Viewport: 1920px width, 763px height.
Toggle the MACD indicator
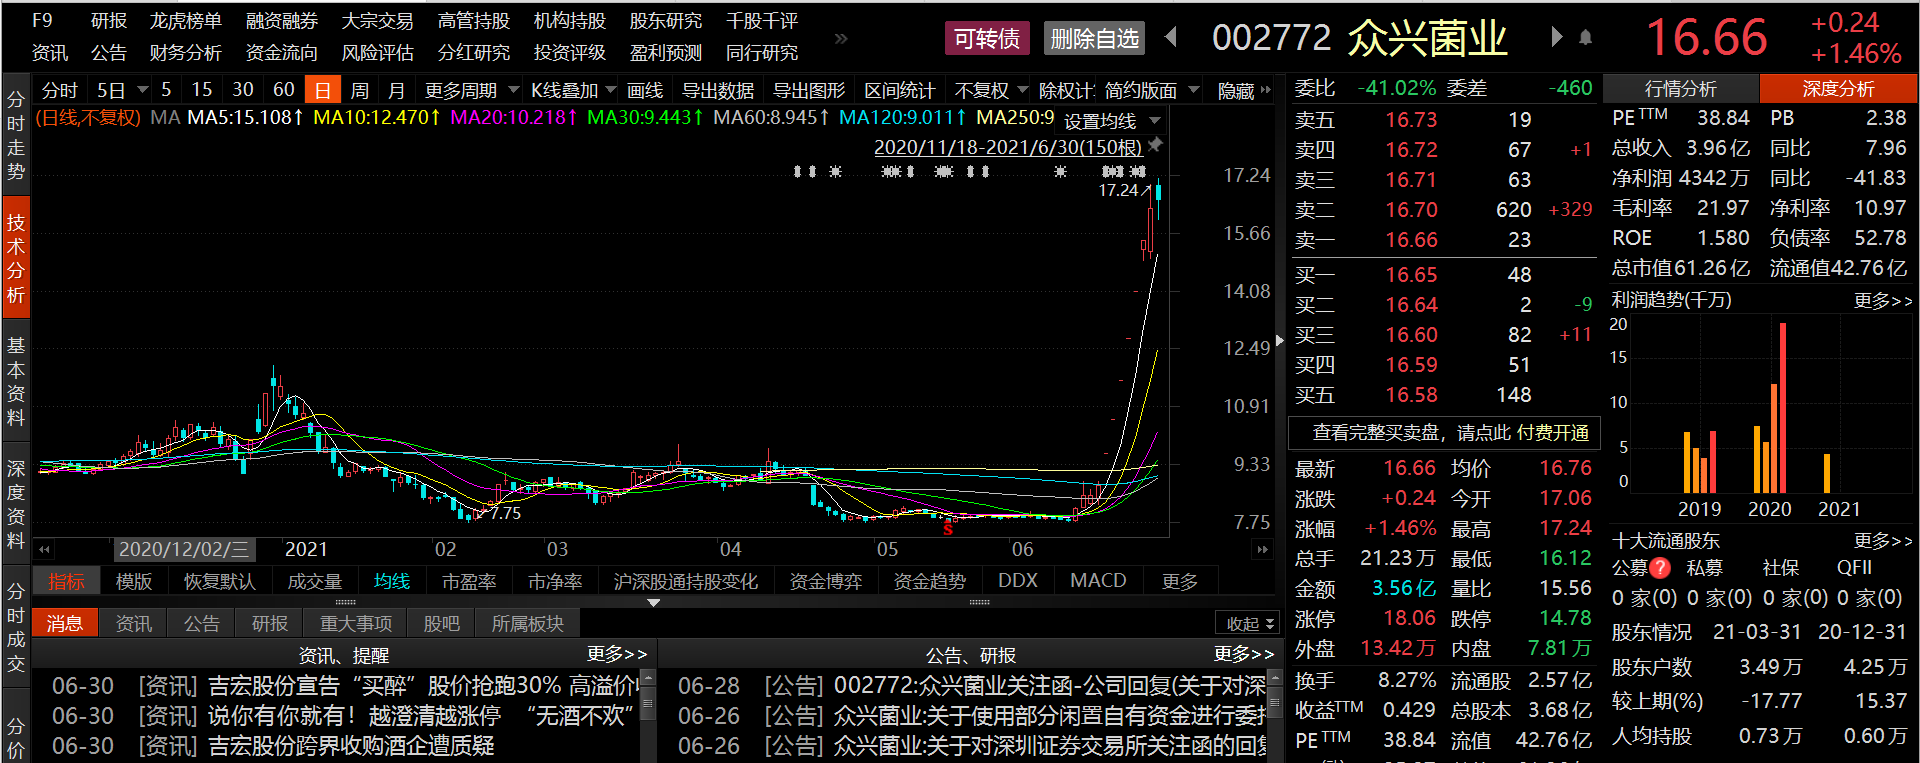pos(1098,581)
